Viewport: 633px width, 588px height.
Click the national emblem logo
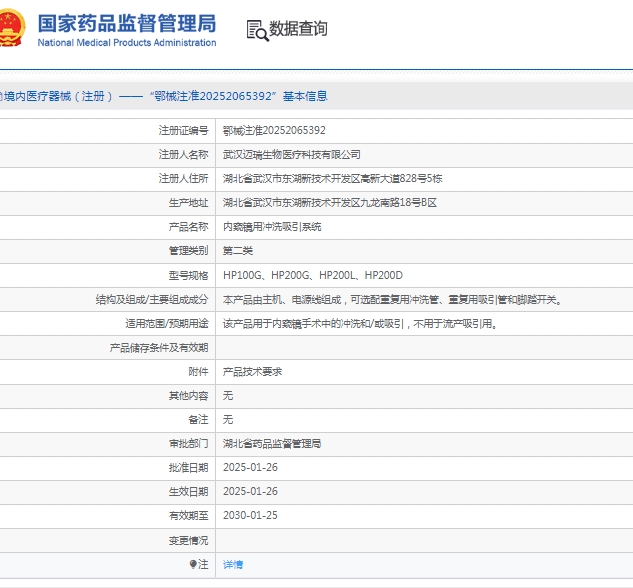[11, 28]
